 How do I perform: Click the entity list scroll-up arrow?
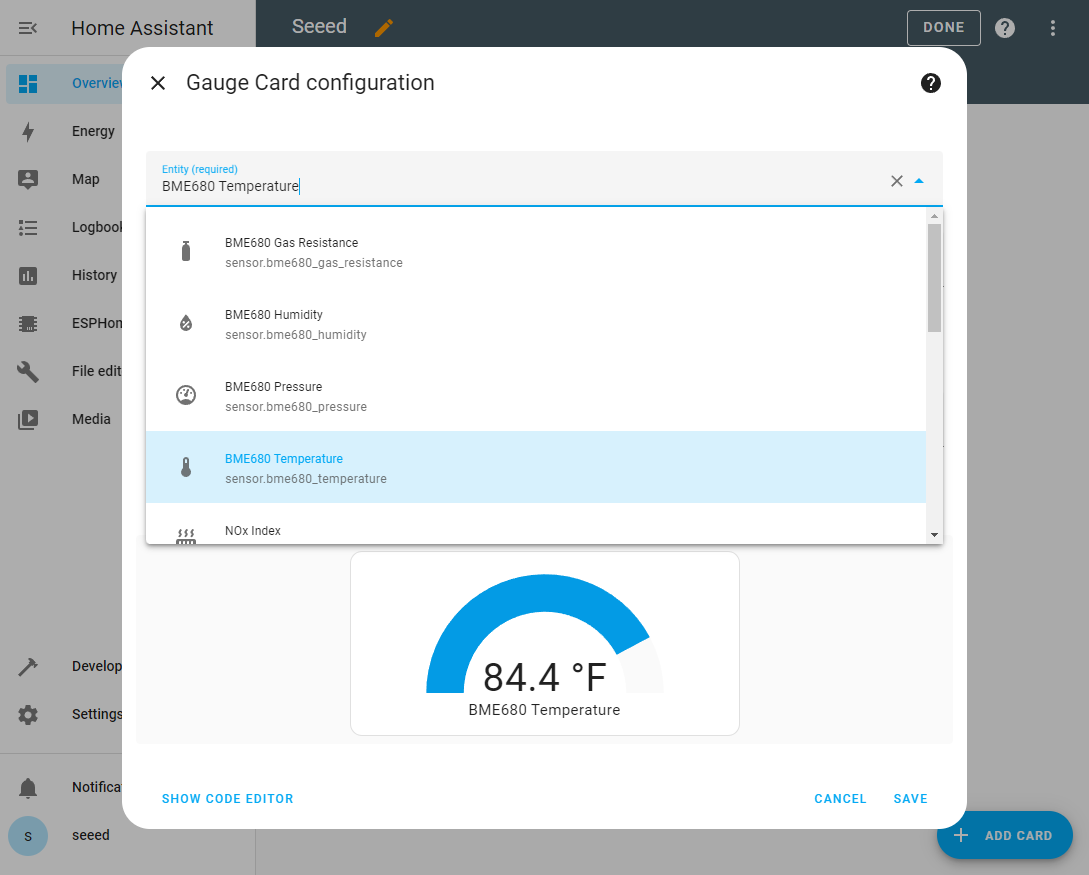click(x=934, y=216)
